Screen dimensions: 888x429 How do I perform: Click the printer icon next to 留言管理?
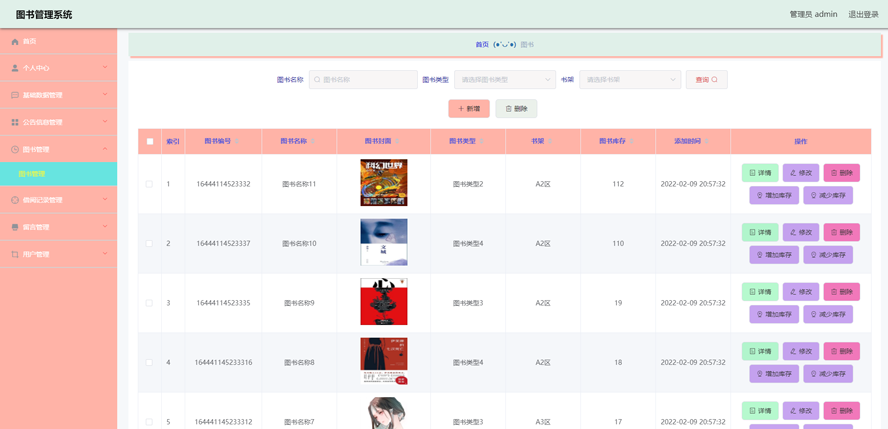point(15,227)
